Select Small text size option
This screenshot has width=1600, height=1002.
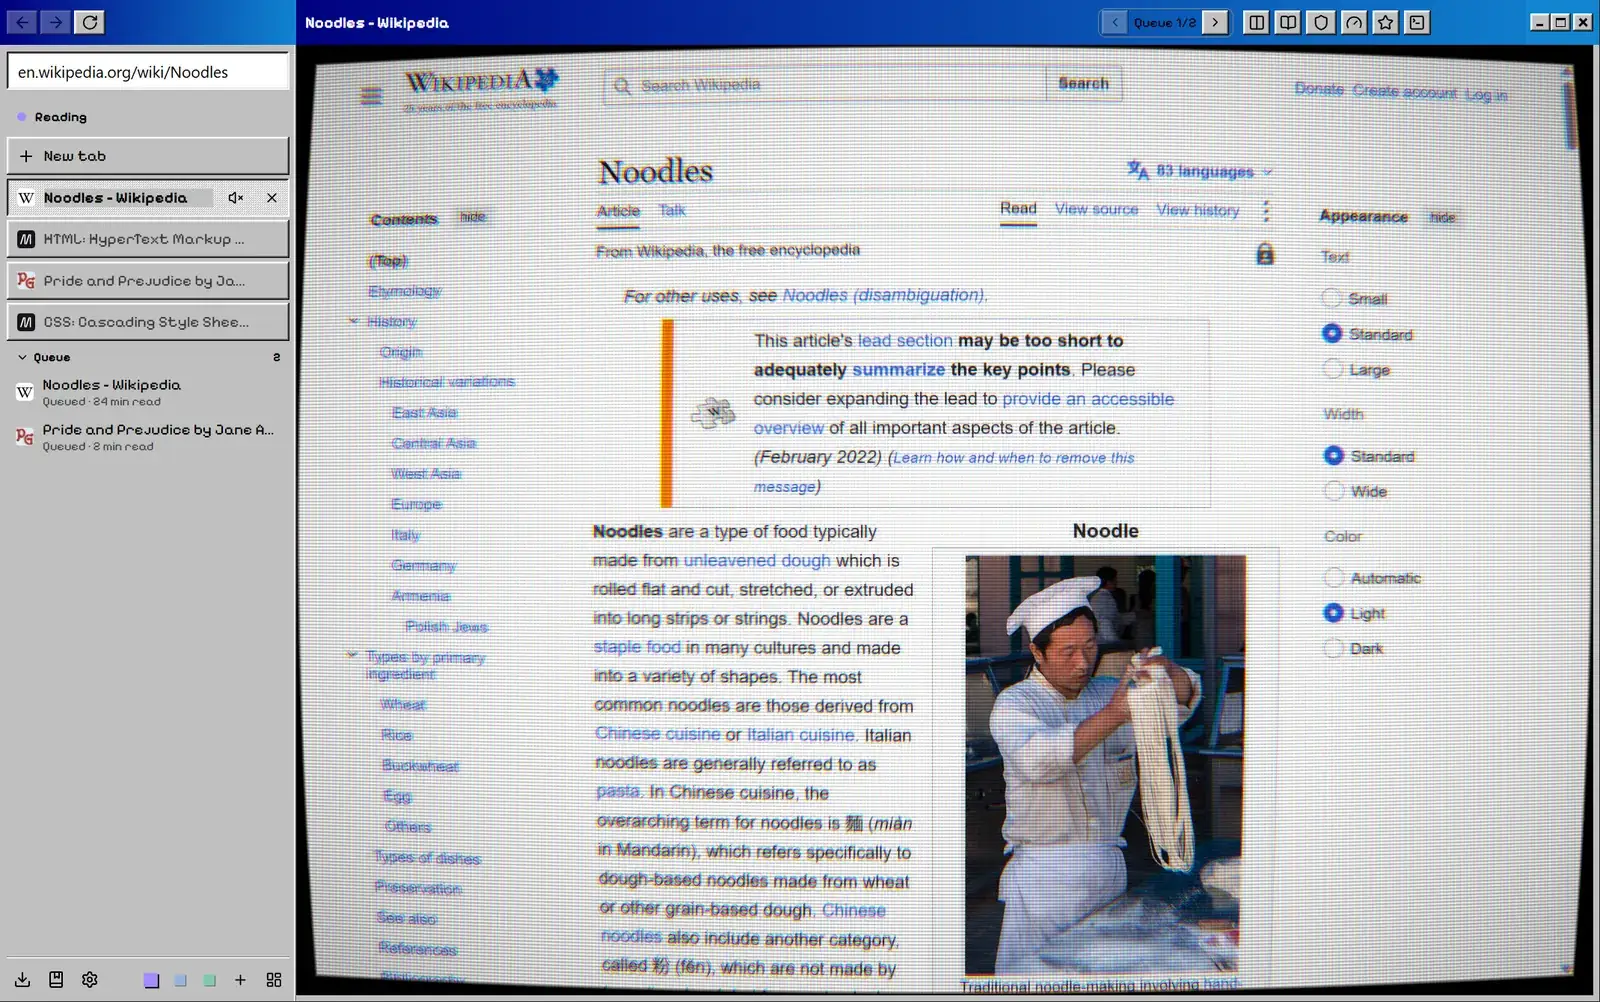pos(1332,297)
